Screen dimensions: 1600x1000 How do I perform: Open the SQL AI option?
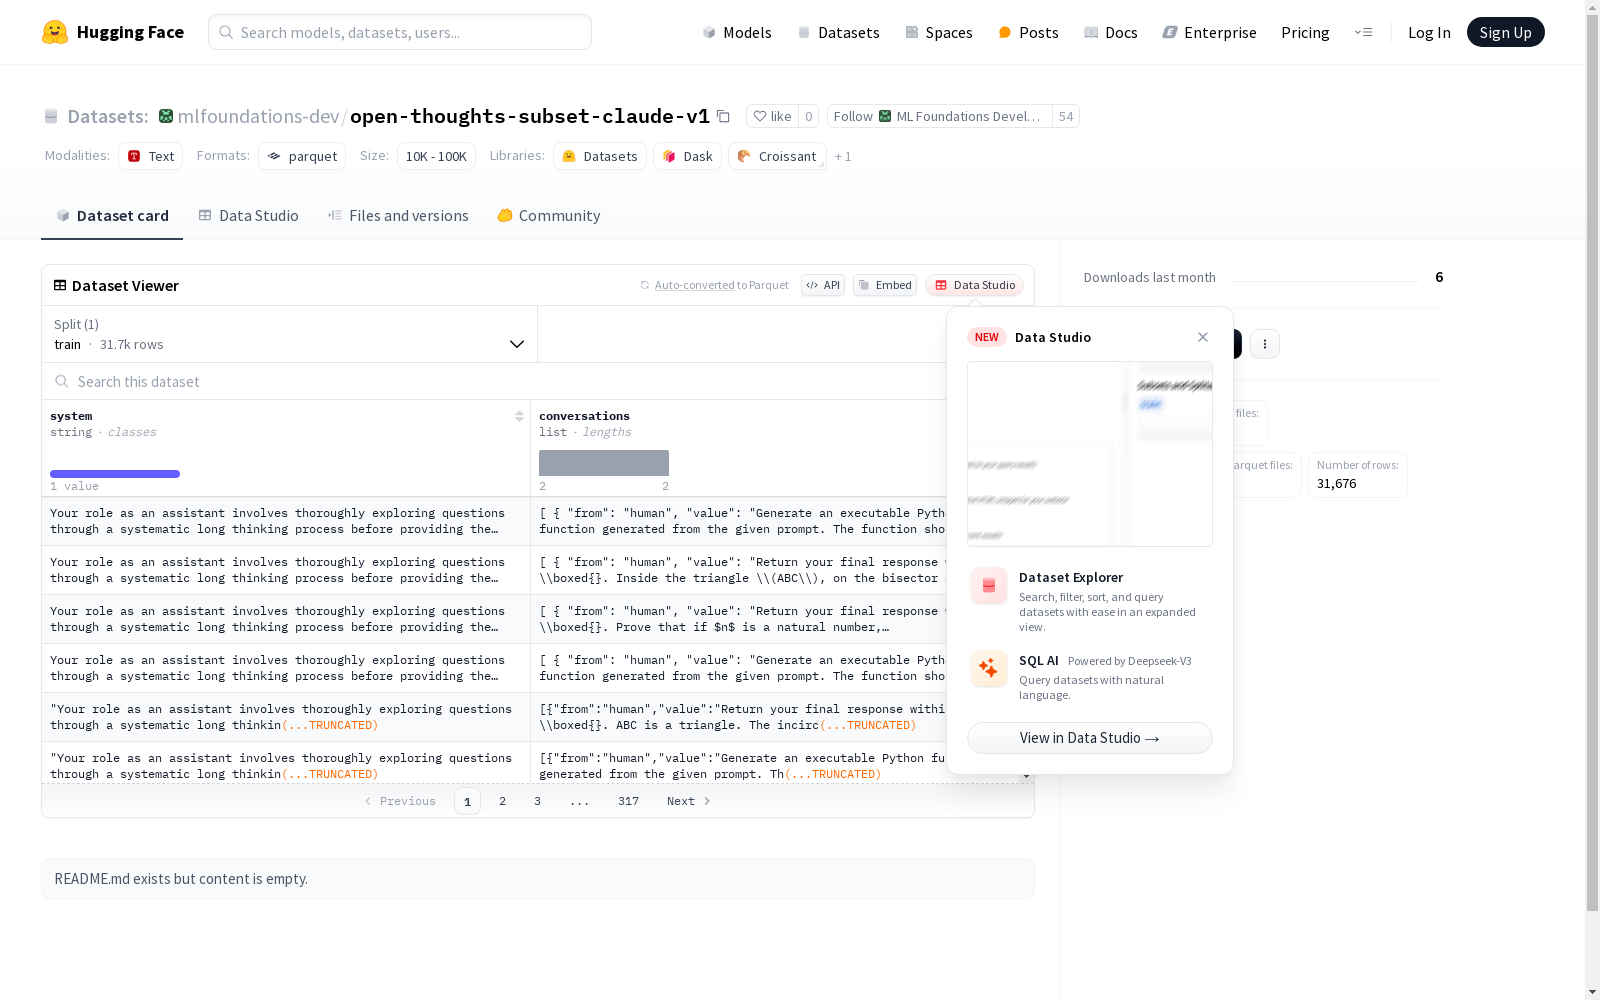point(1090,677)
